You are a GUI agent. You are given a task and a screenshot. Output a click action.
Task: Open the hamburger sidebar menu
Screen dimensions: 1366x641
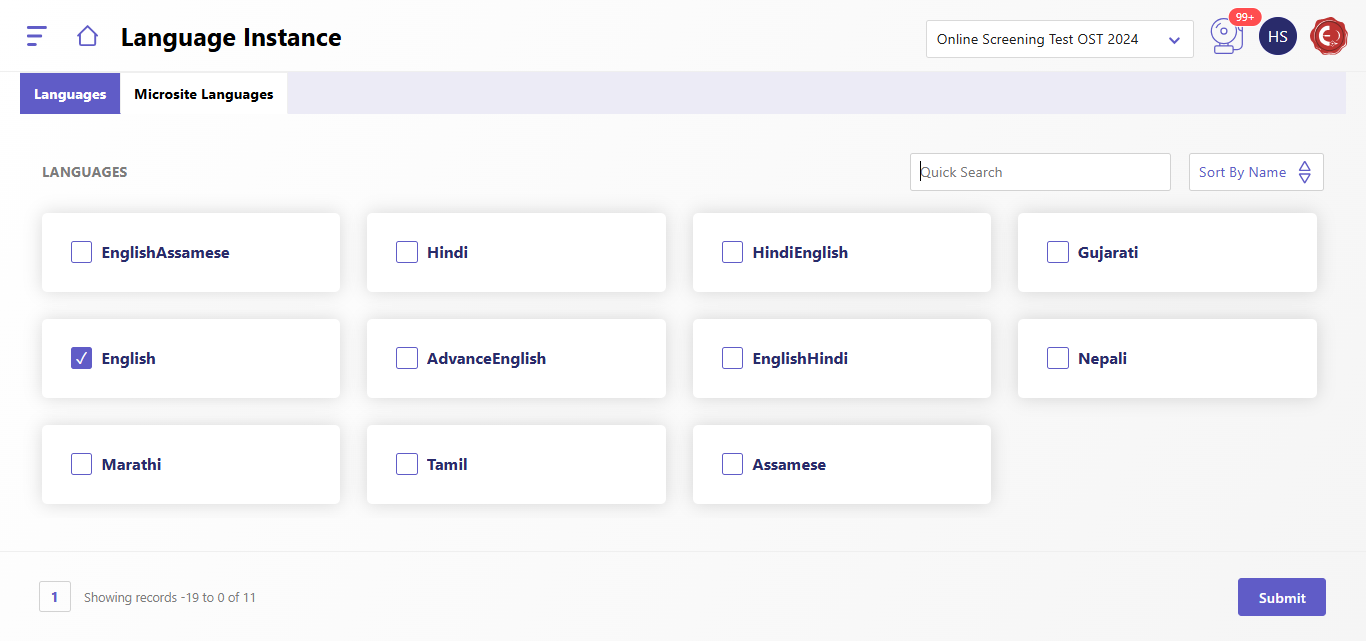(x=36, y=37)
